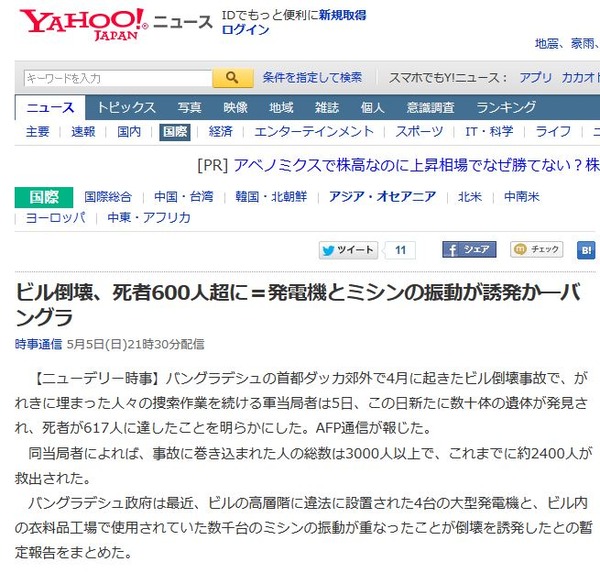Viewport: 600px width, 573px height.
Task: Select the 写真 tab in navigation
Action: [189, 108]
